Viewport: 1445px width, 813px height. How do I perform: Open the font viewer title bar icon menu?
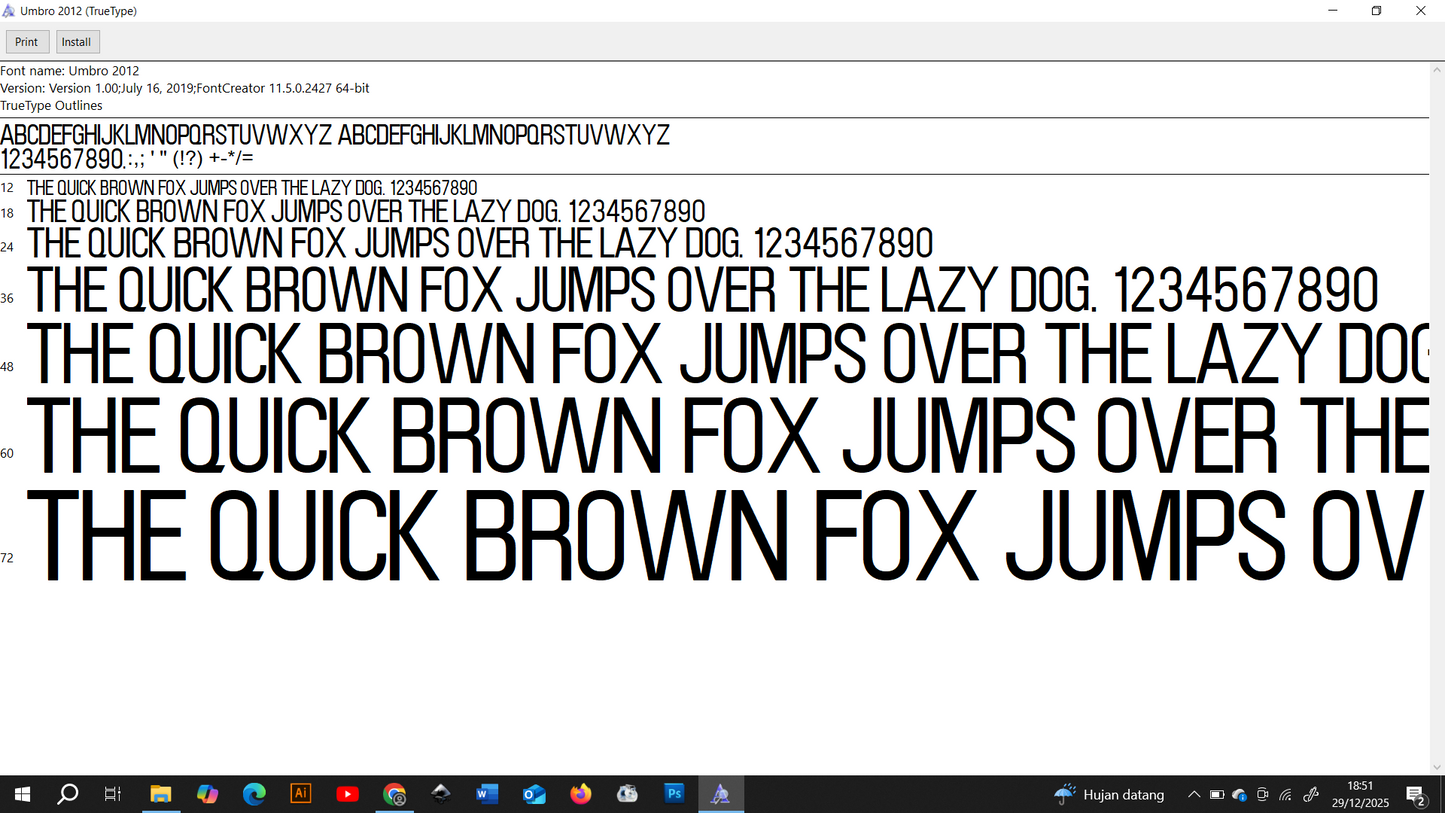pyautogui.click(x=9, y=11)
